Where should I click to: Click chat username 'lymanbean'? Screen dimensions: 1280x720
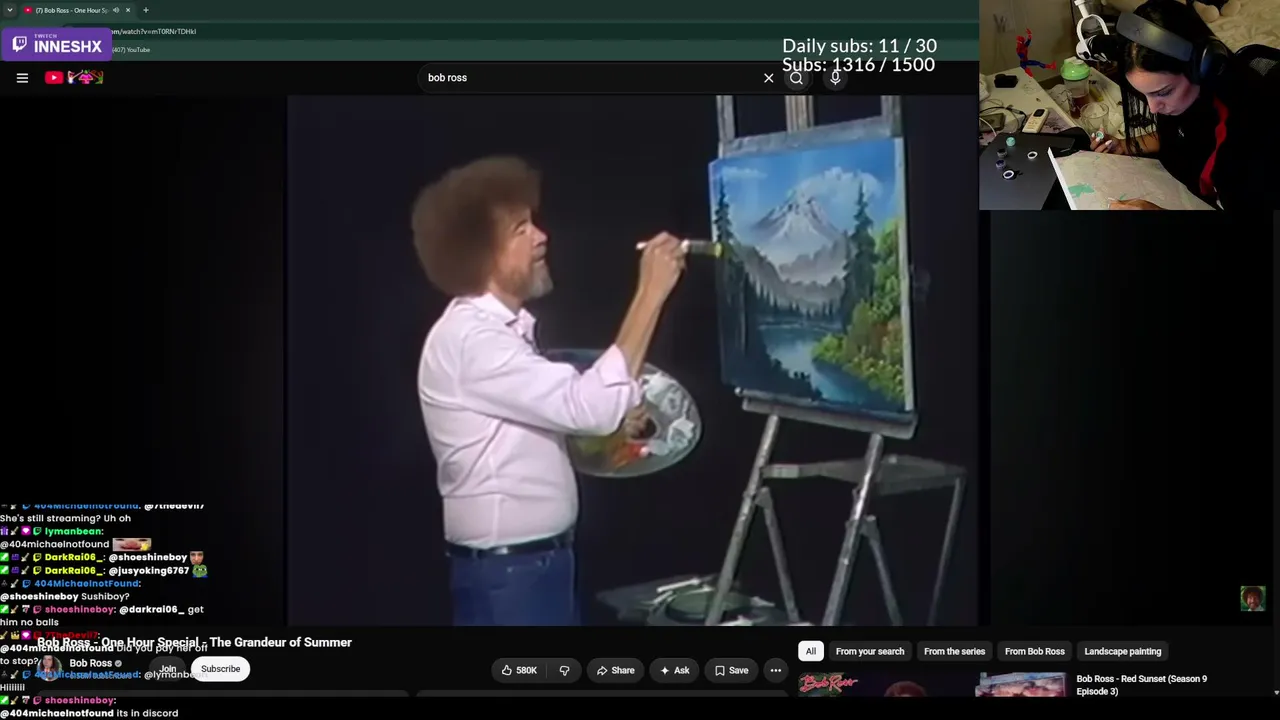pyautogui.click(x=74, y=531)
